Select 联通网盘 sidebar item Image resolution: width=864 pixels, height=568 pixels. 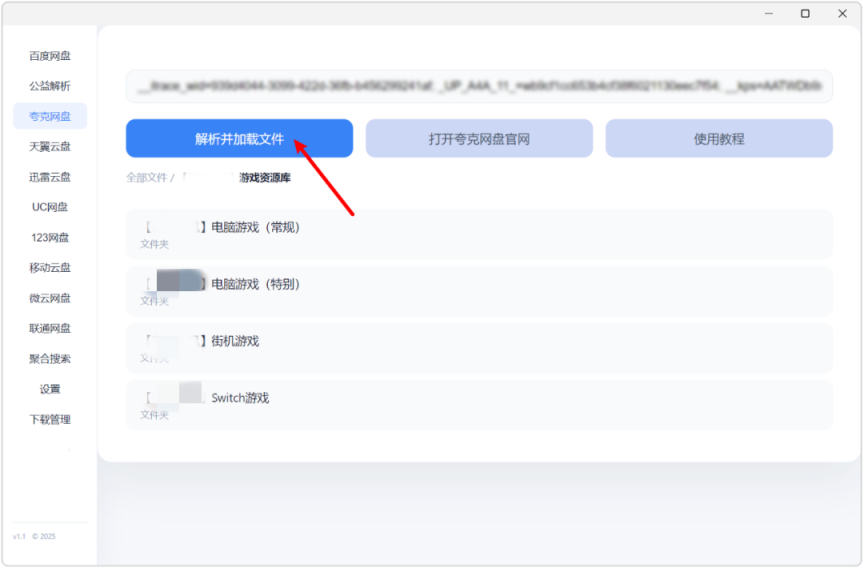tap(50, 328)
